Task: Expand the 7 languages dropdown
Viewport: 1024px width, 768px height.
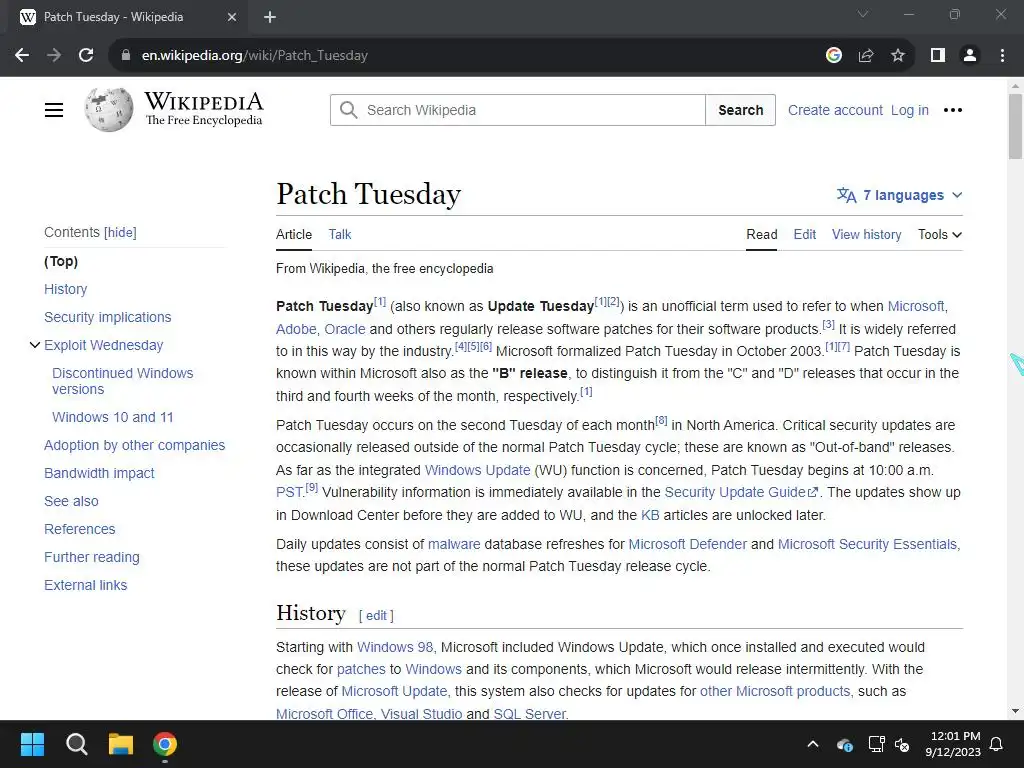Action: [899, 195]
